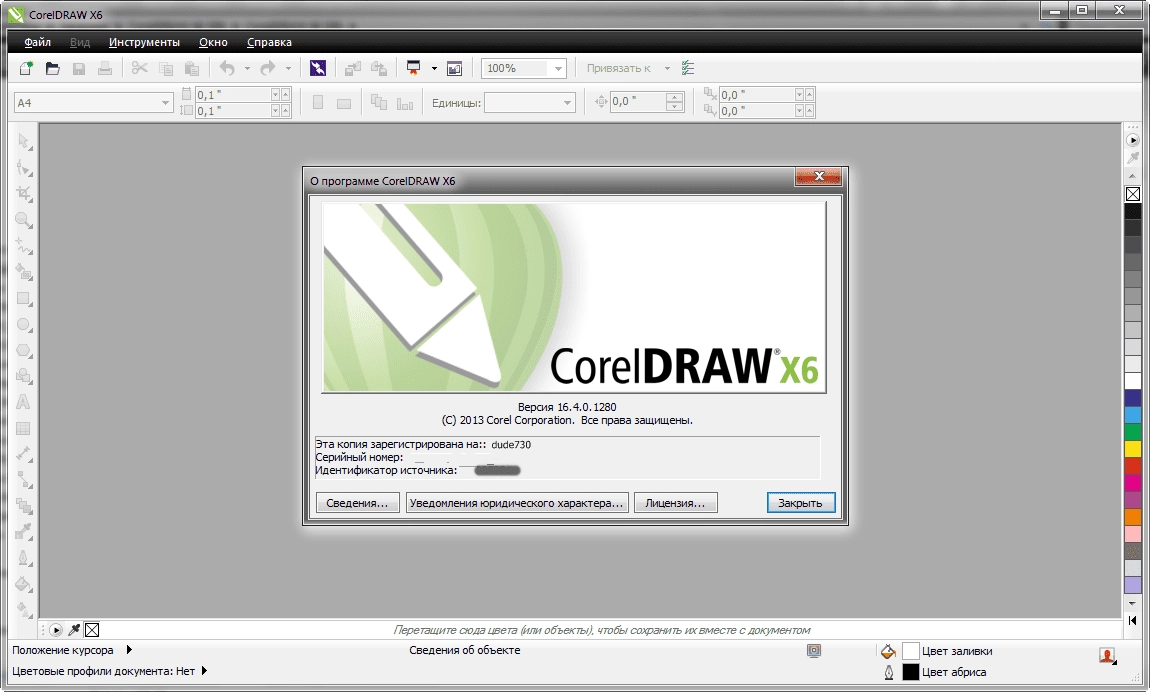Click the Сведения... button

point(357,503)
